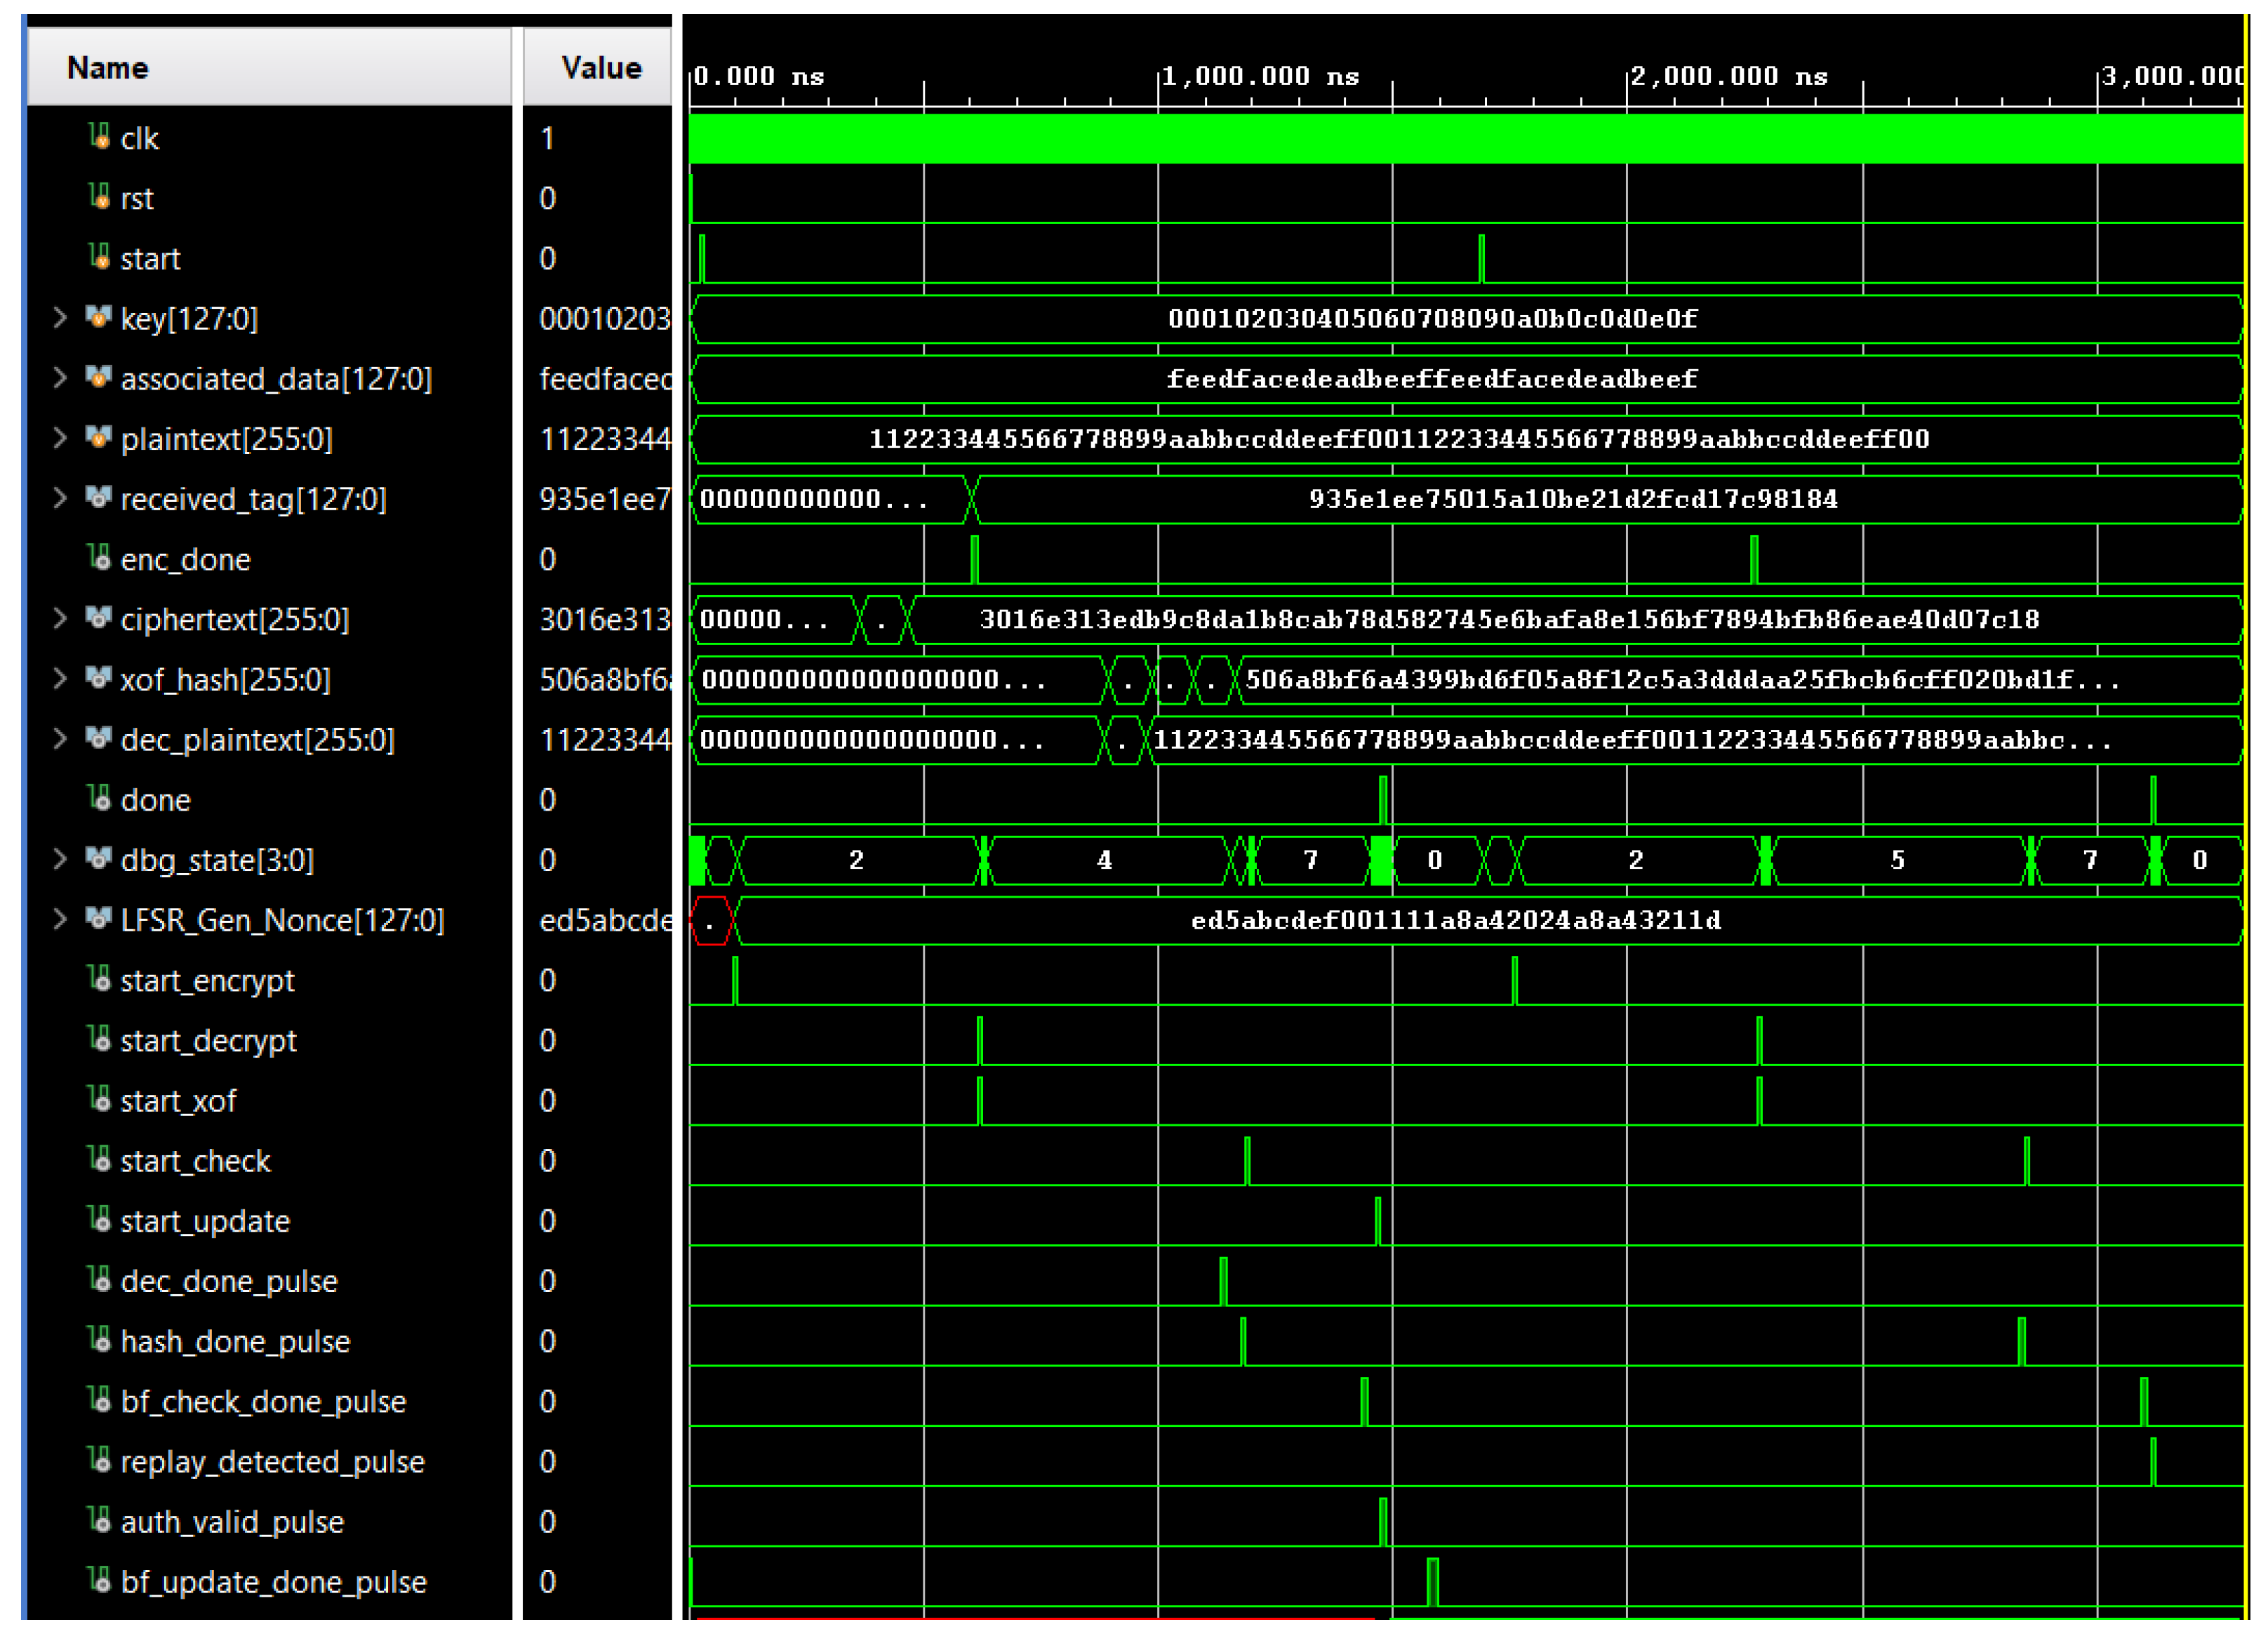
Task: Click the ciphertext[255:0] bus icon
Action: pos(98,618)
